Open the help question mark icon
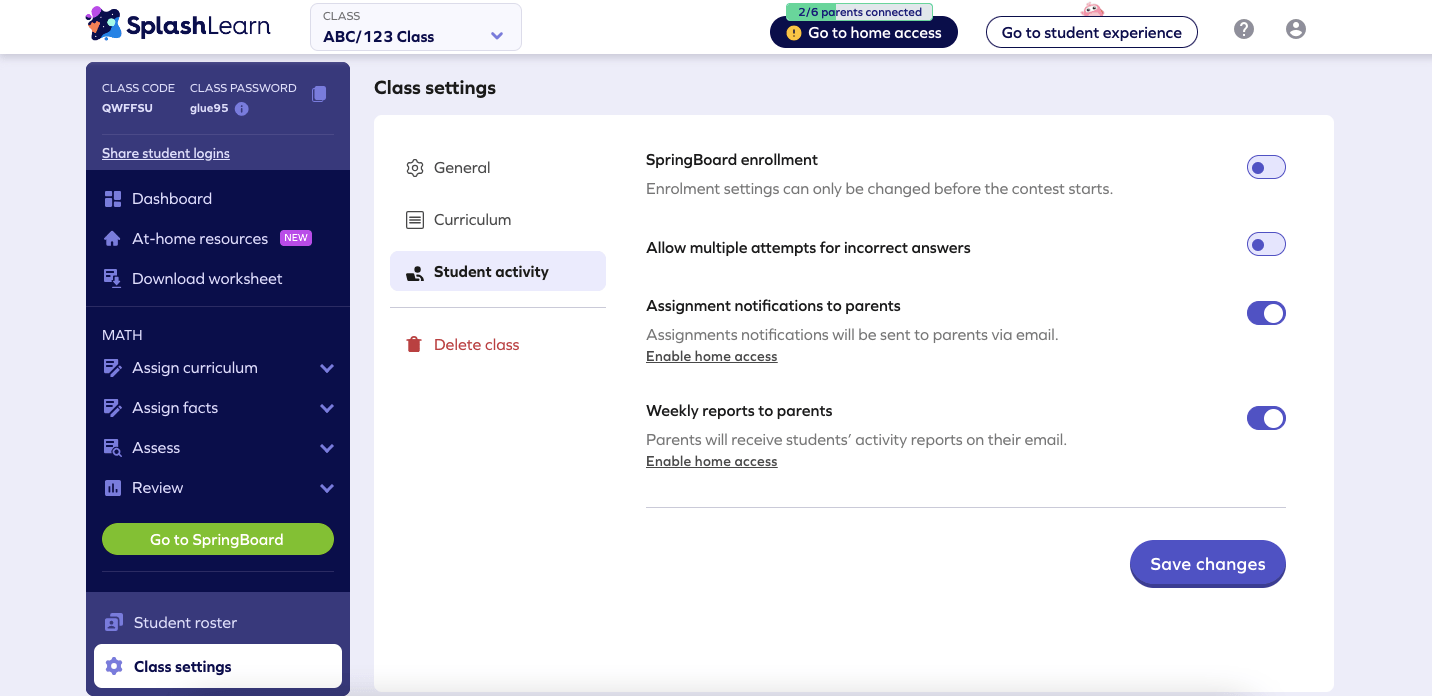1432x696 pixels. [1243, 29]
